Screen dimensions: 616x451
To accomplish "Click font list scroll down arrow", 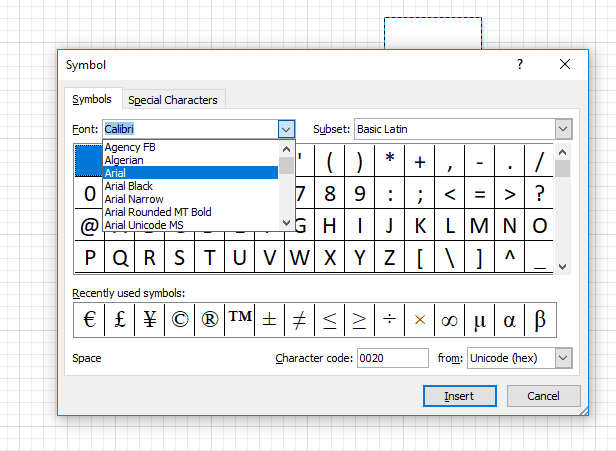I will [x=287, y=223].
